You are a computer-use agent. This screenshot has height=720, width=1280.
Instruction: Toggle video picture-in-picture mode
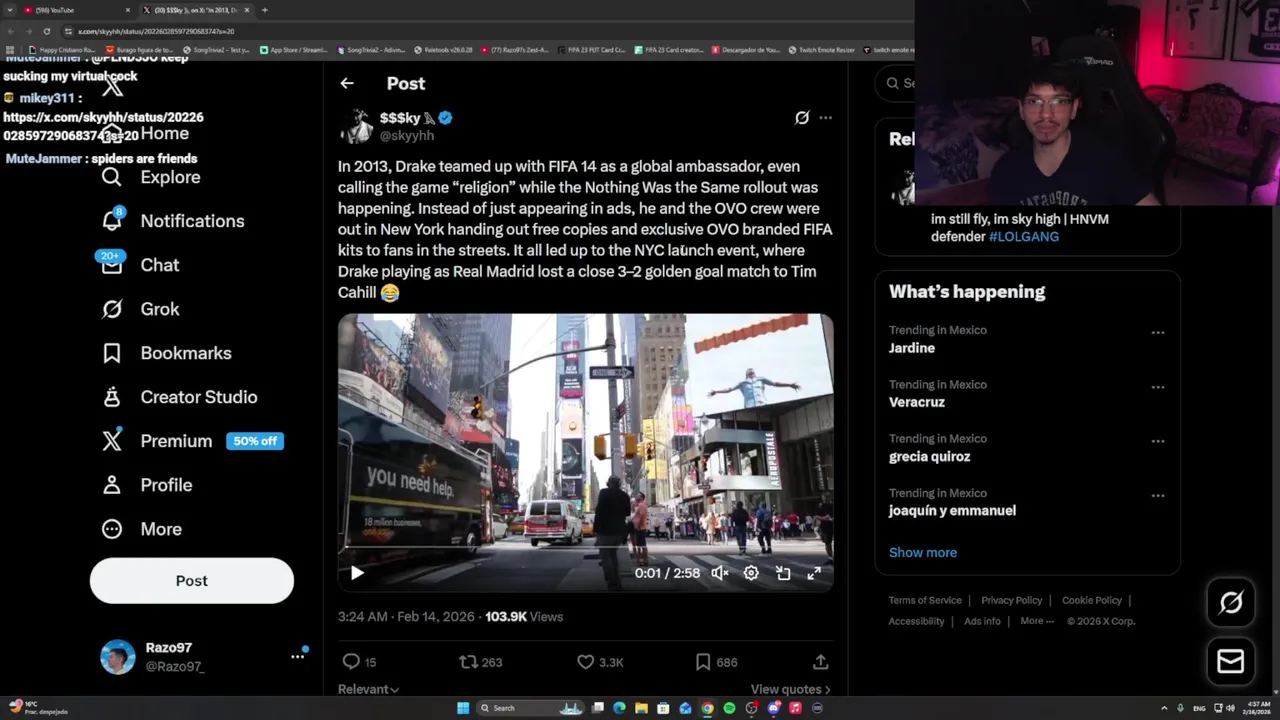[783, 573]
